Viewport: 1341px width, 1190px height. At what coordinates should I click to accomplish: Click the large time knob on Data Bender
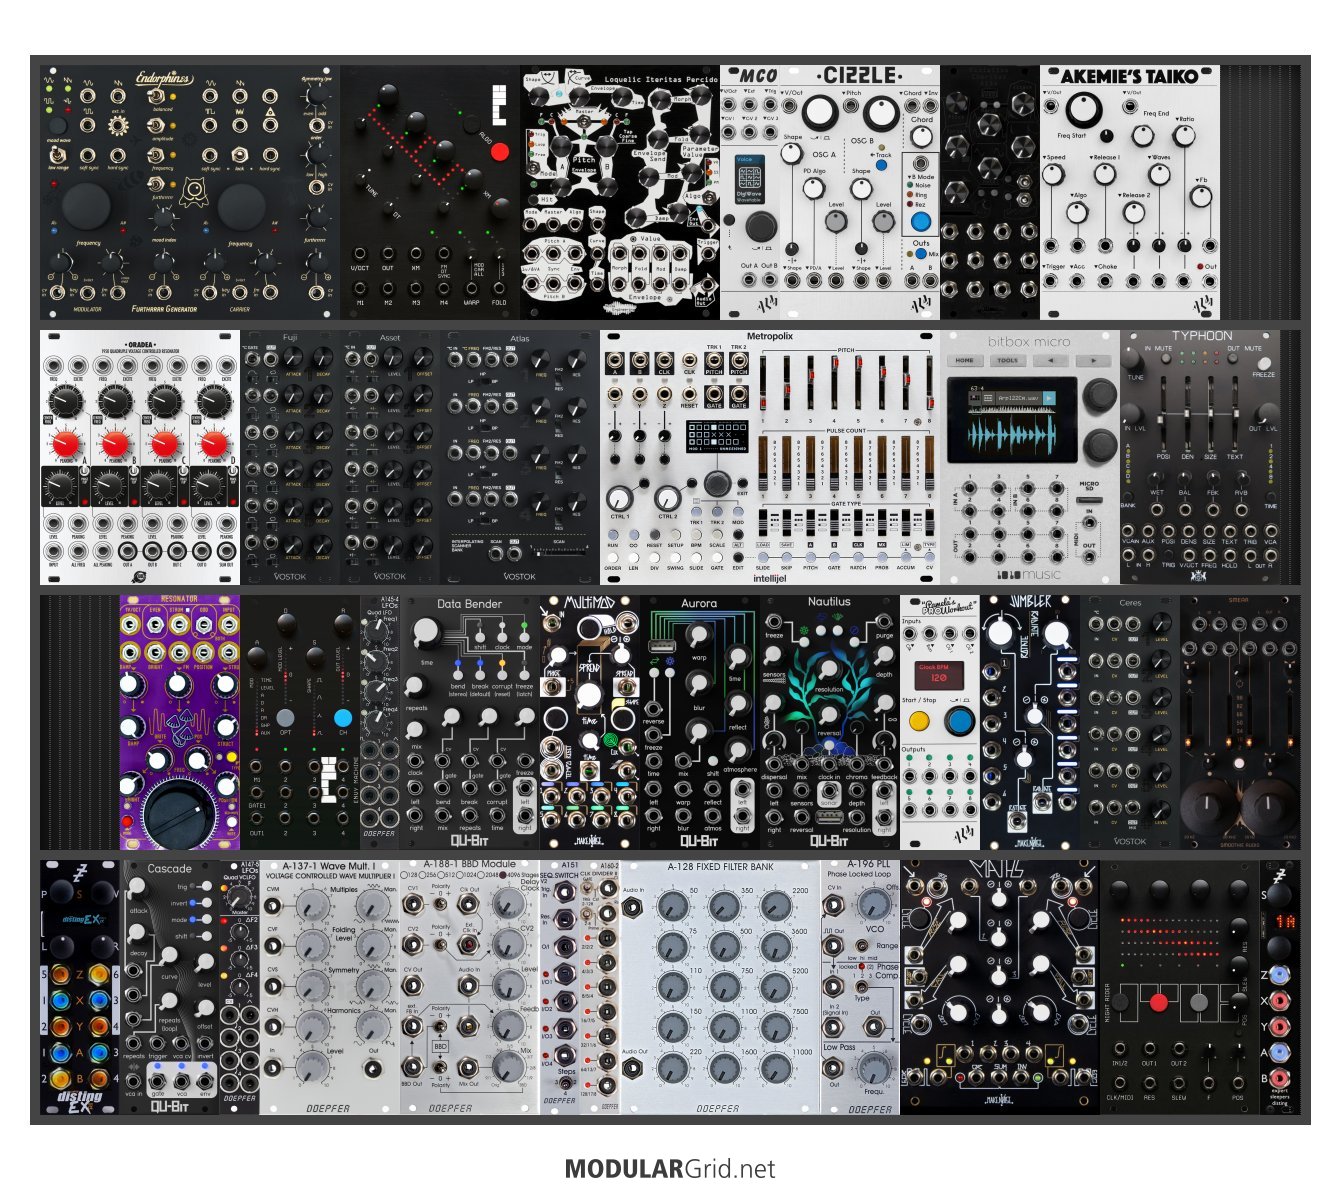pyautogui.click(x=426, y=632)
